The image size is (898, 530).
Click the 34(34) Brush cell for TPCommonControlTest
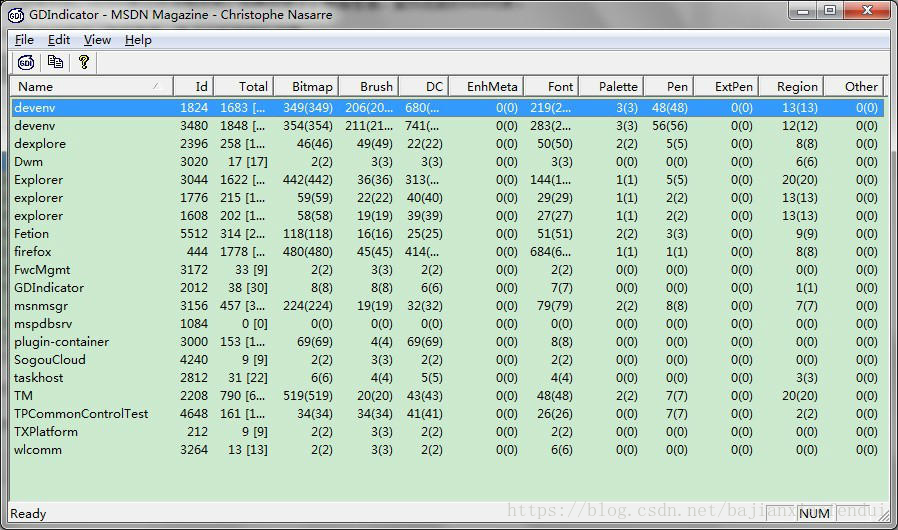pos(375,414)
